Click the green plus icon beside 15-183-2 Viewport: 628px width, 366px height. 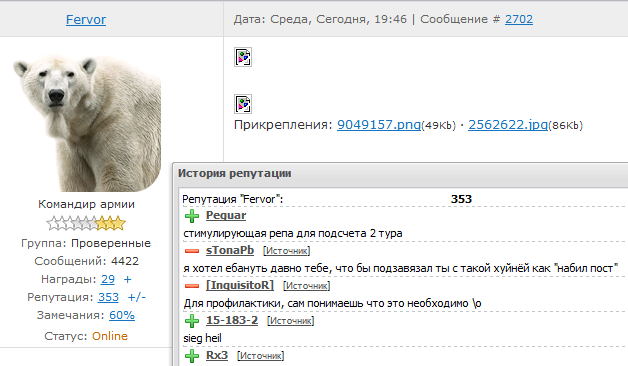click(x=192, y=321)
